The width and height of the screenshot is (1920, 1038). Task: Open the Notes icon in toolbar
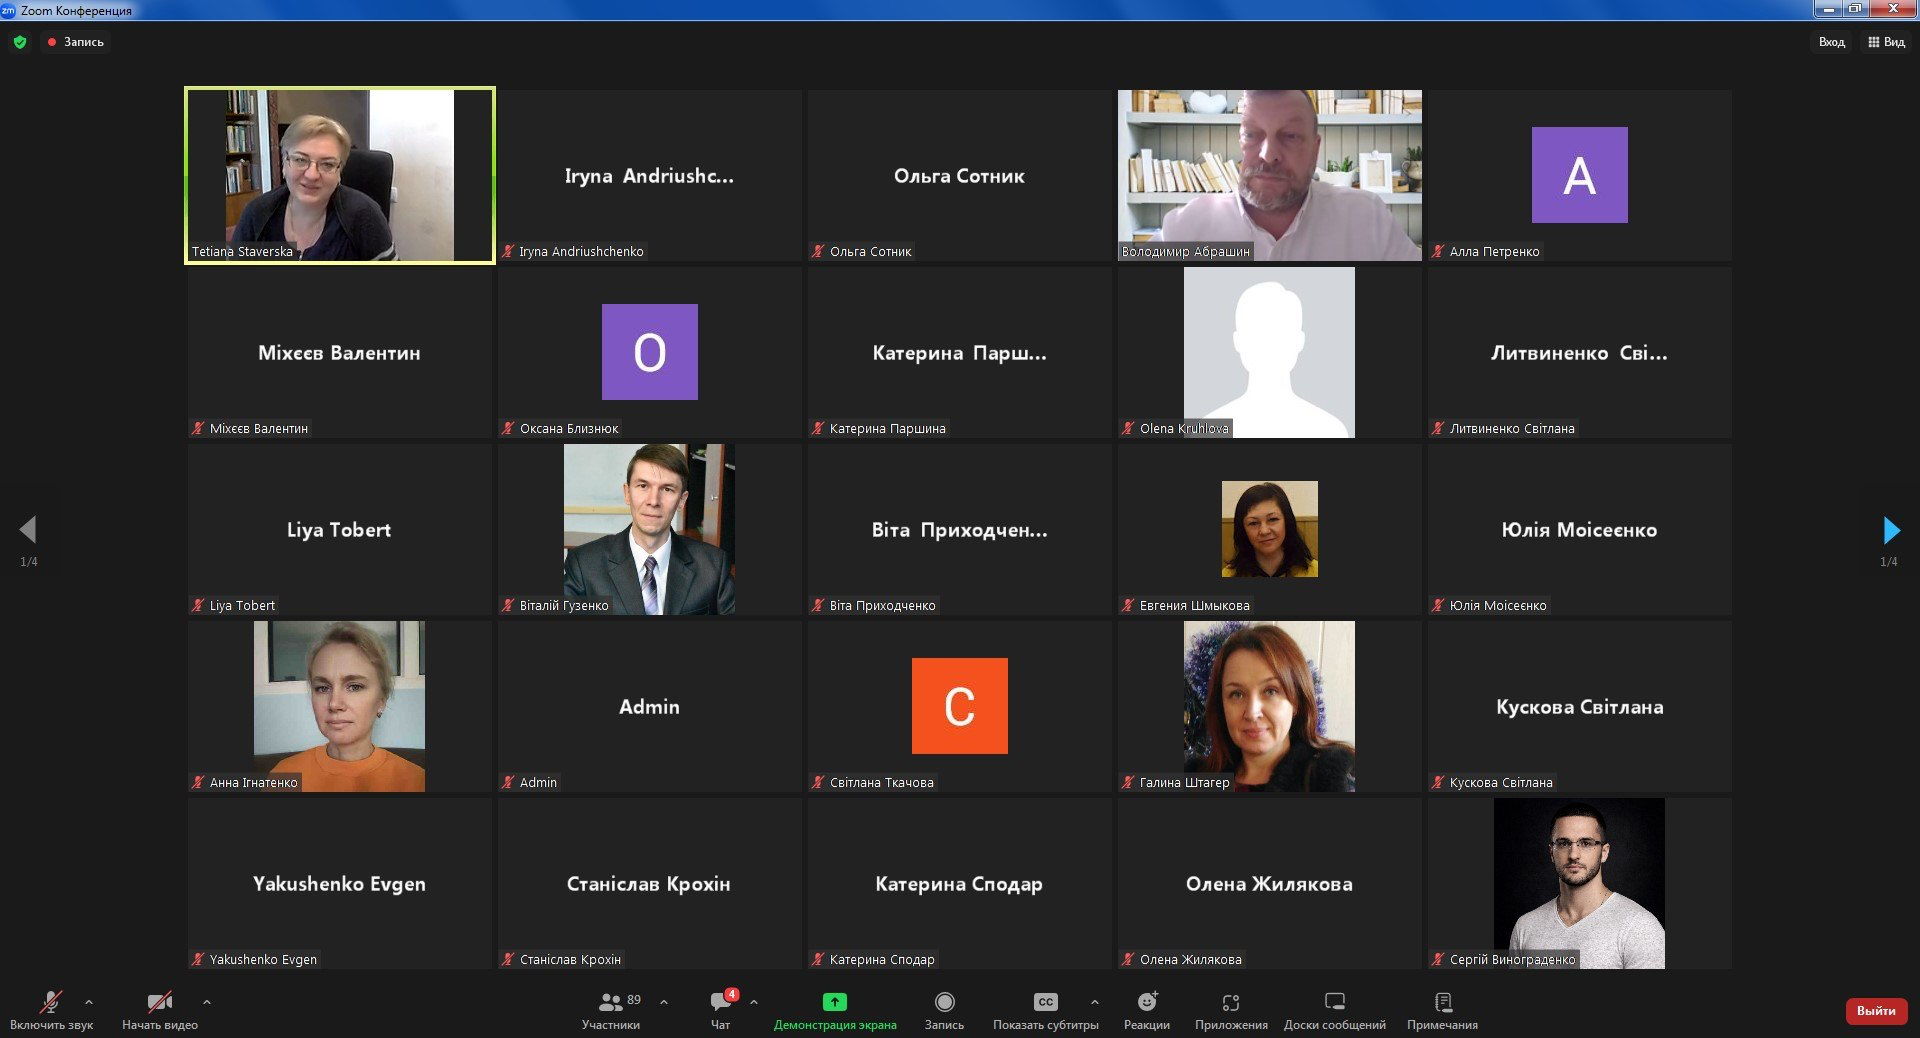(1442, 1002)
